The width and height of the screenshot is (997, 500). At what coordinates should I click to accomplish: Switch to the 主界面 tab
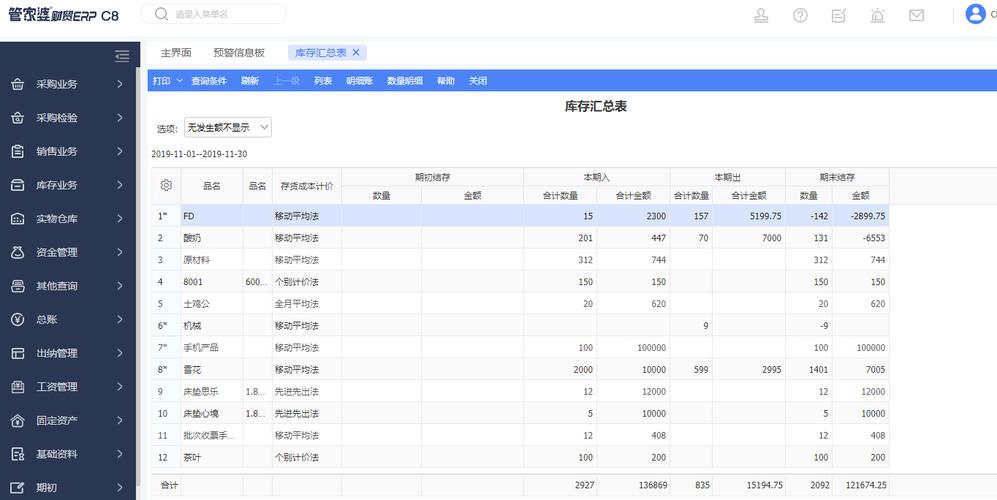[176, 53]
